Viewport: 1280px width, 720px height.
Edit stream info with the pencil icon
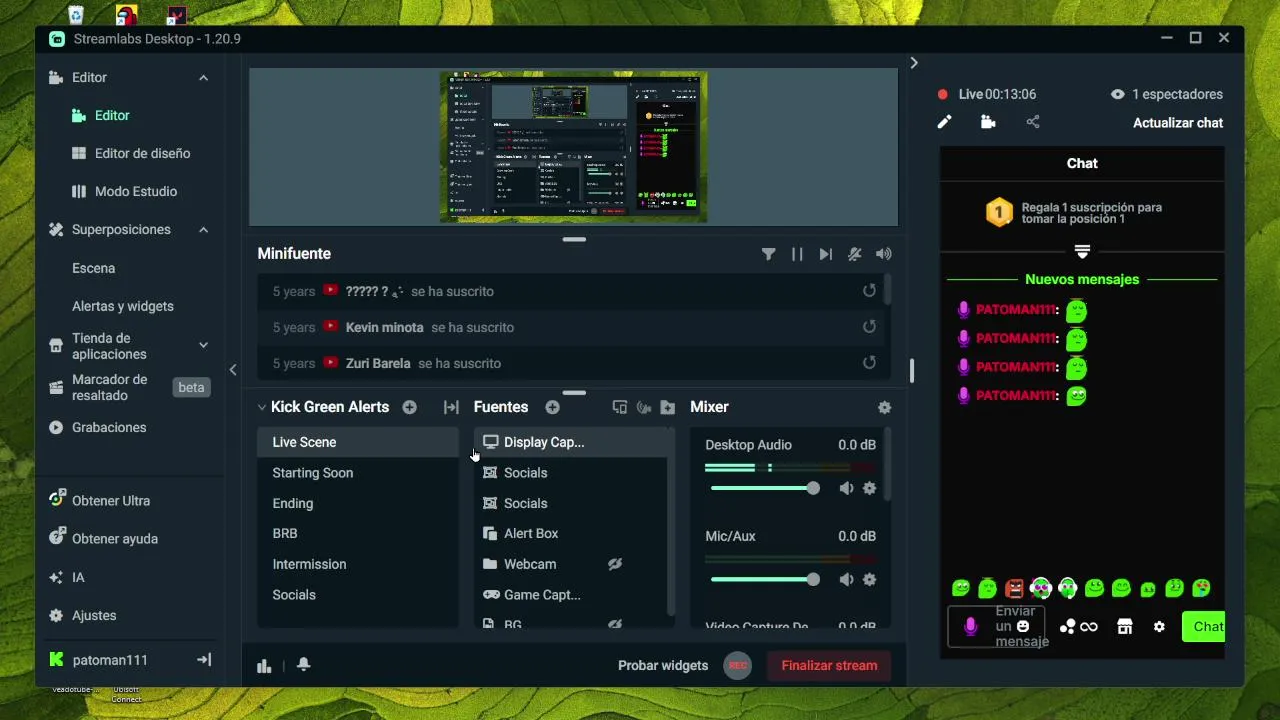tap(944, 122)
